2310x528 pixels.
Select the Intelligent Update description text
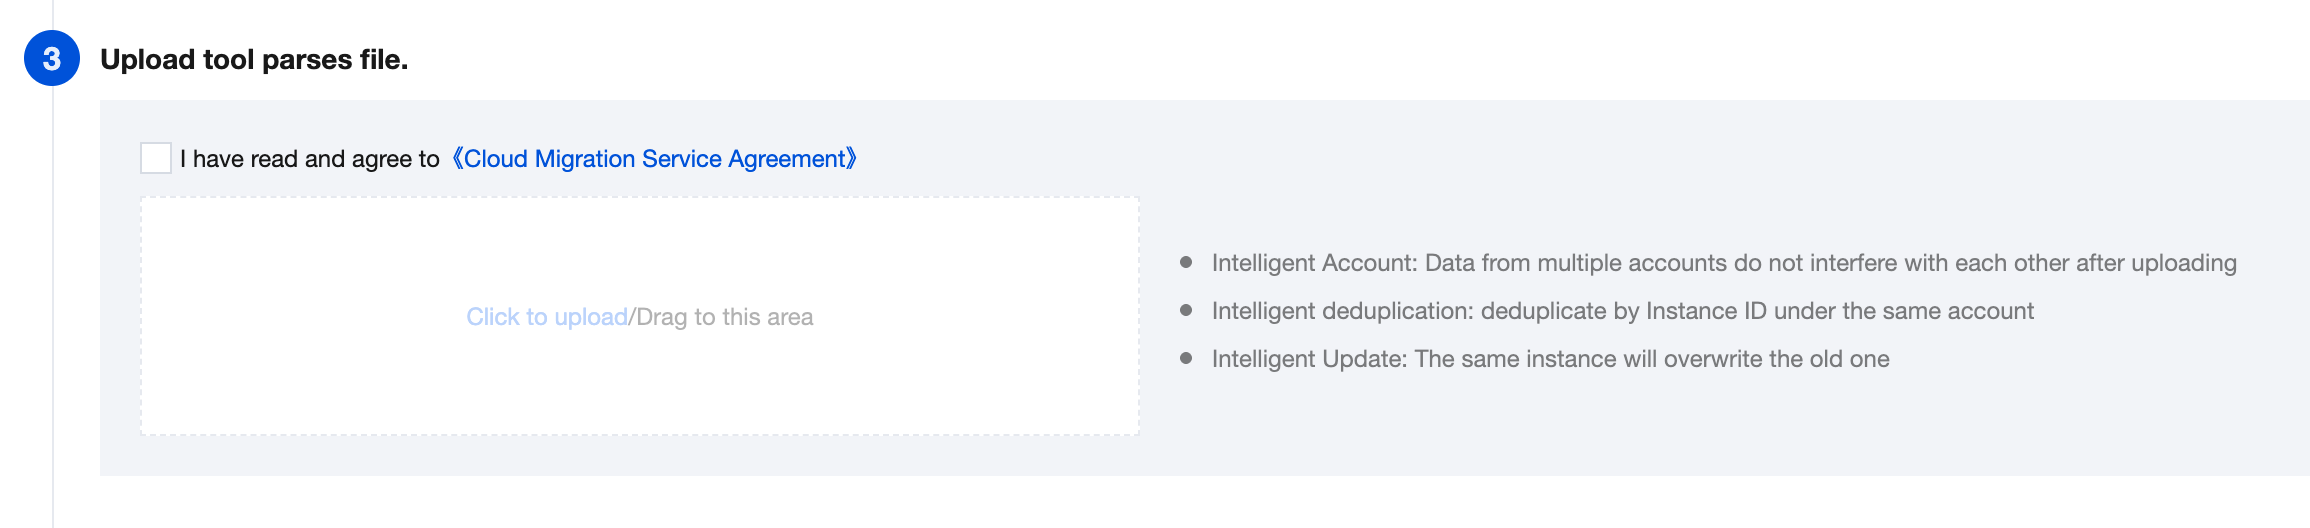tap(1550, 359)
